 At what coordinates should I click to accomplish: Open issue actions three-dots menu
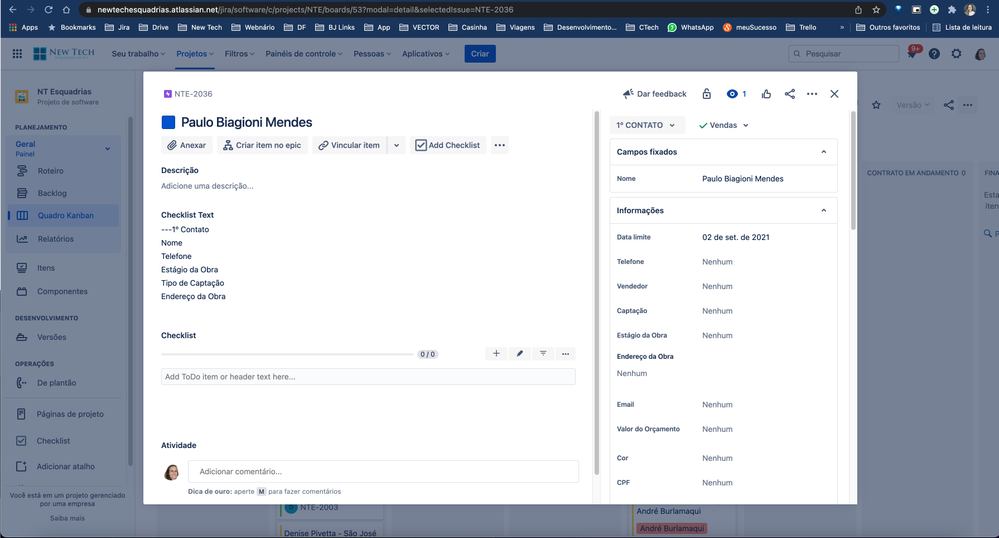pyautogui.click(x=812, y=94)
